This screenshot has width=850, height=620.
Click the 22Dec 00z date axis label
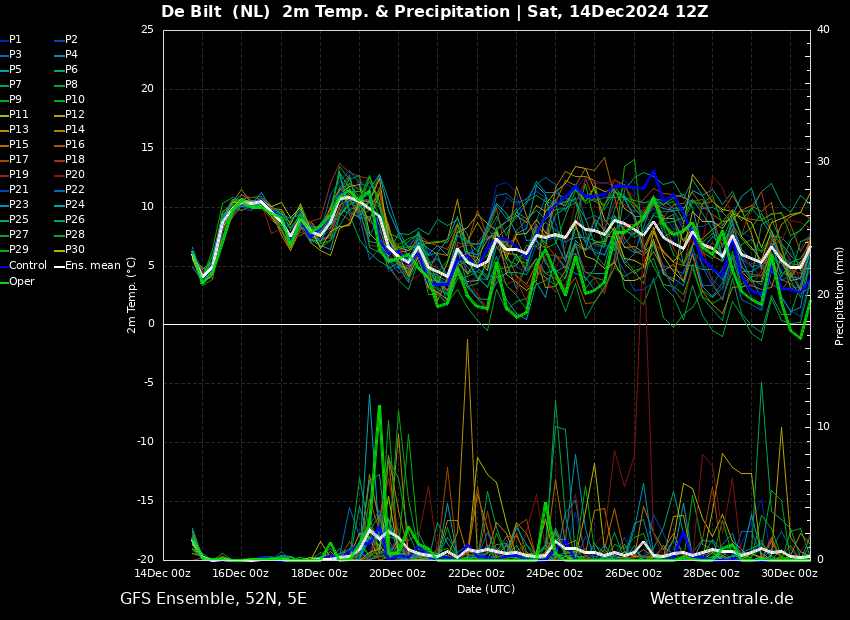(476, 574)
